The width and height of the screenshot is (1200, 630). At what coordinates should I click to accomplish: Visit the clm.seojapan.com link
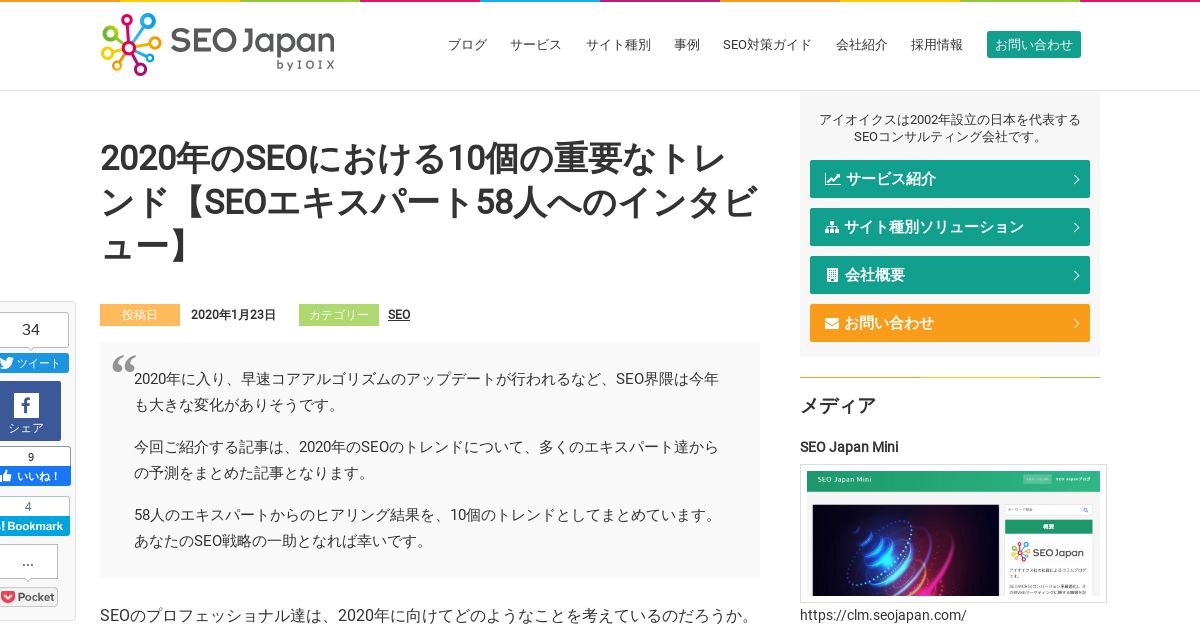point(883,615)
